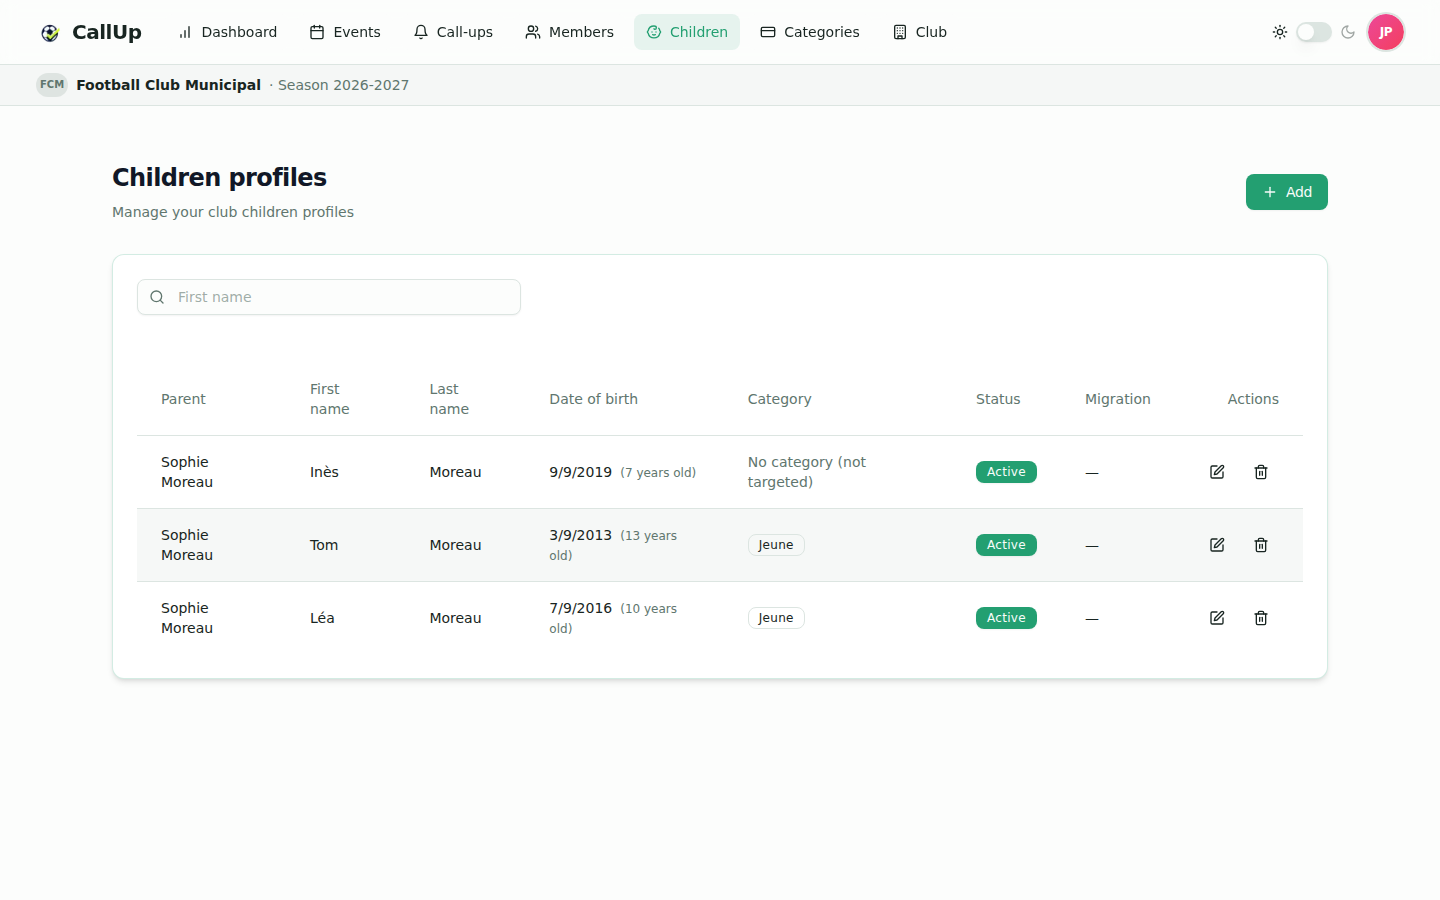This screenshot has height=900, width=1440.
Task: Click the Date of birth column header
Action: point(594,399)
